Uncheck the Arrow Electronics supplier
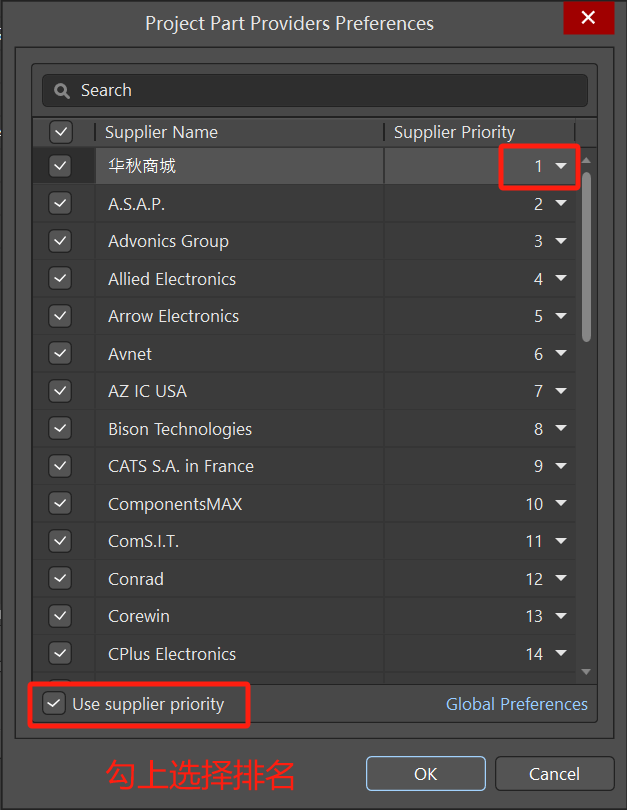627x810 pixels. coord(61,316)
